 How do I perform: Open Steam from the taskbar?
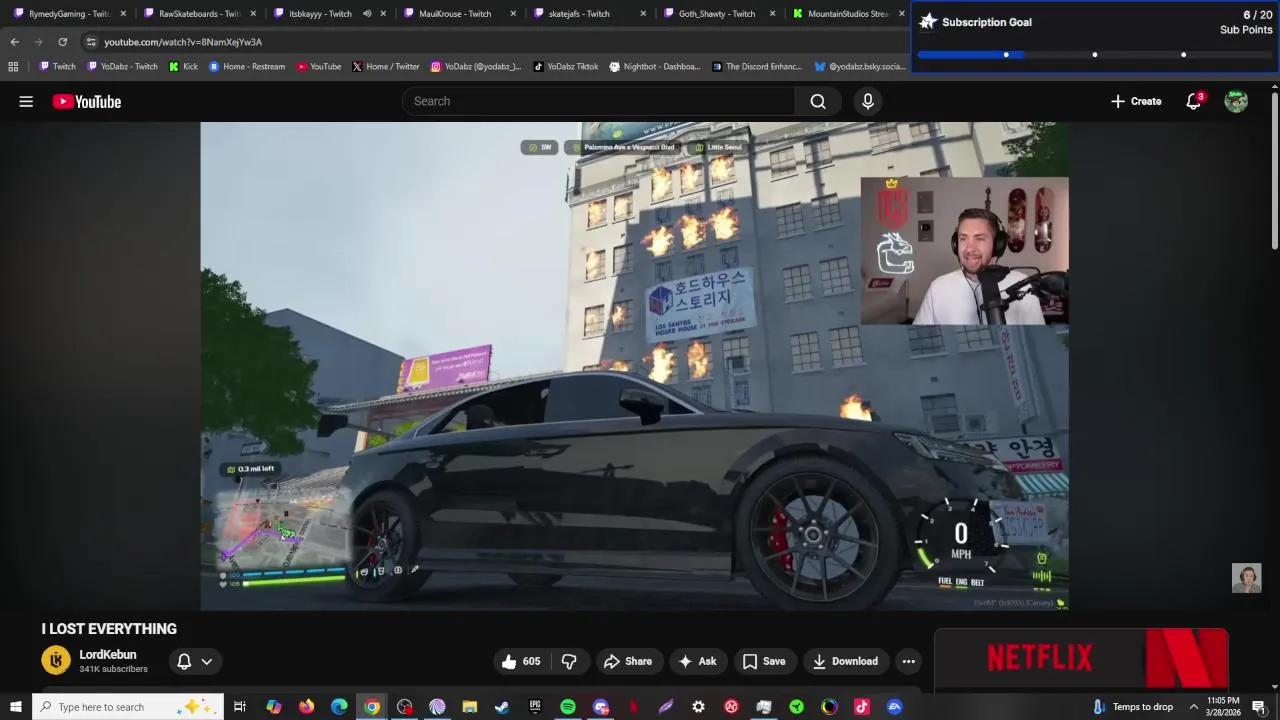coord(502,707)
